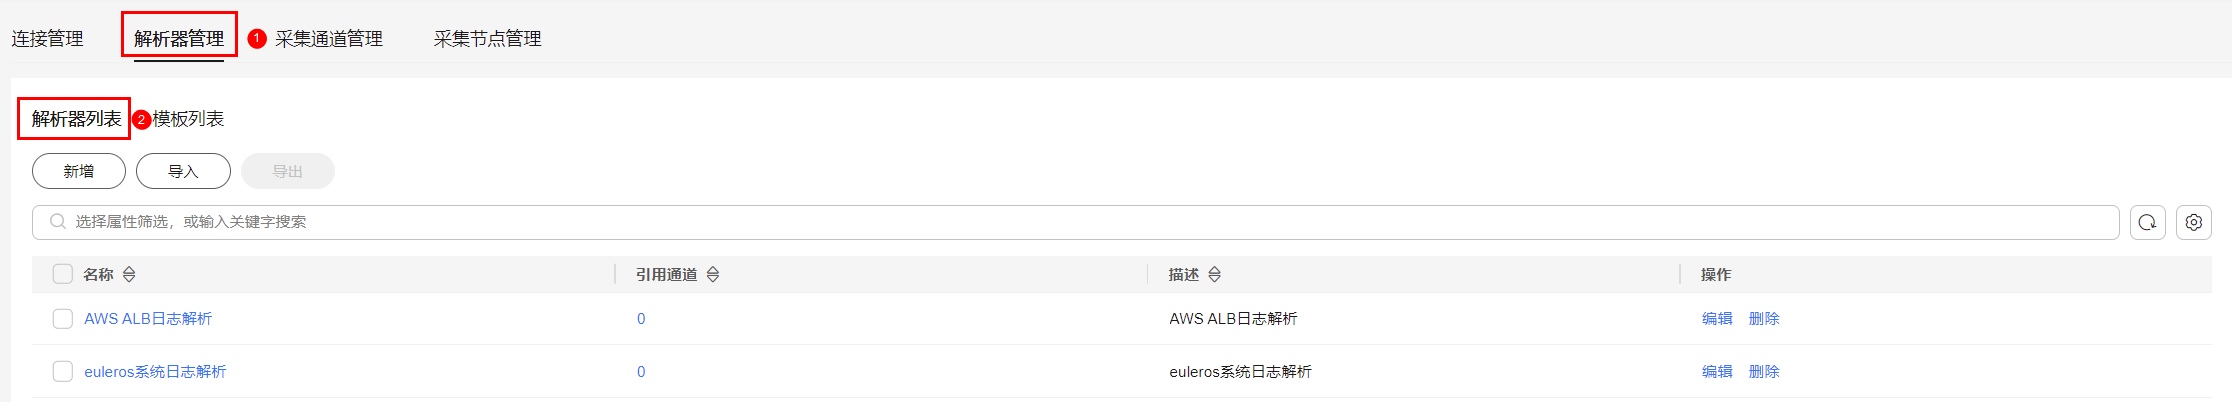Focus the attribute filter search field
Viewport: 2232px width, 402px height.
click(x=1075, y=222)
